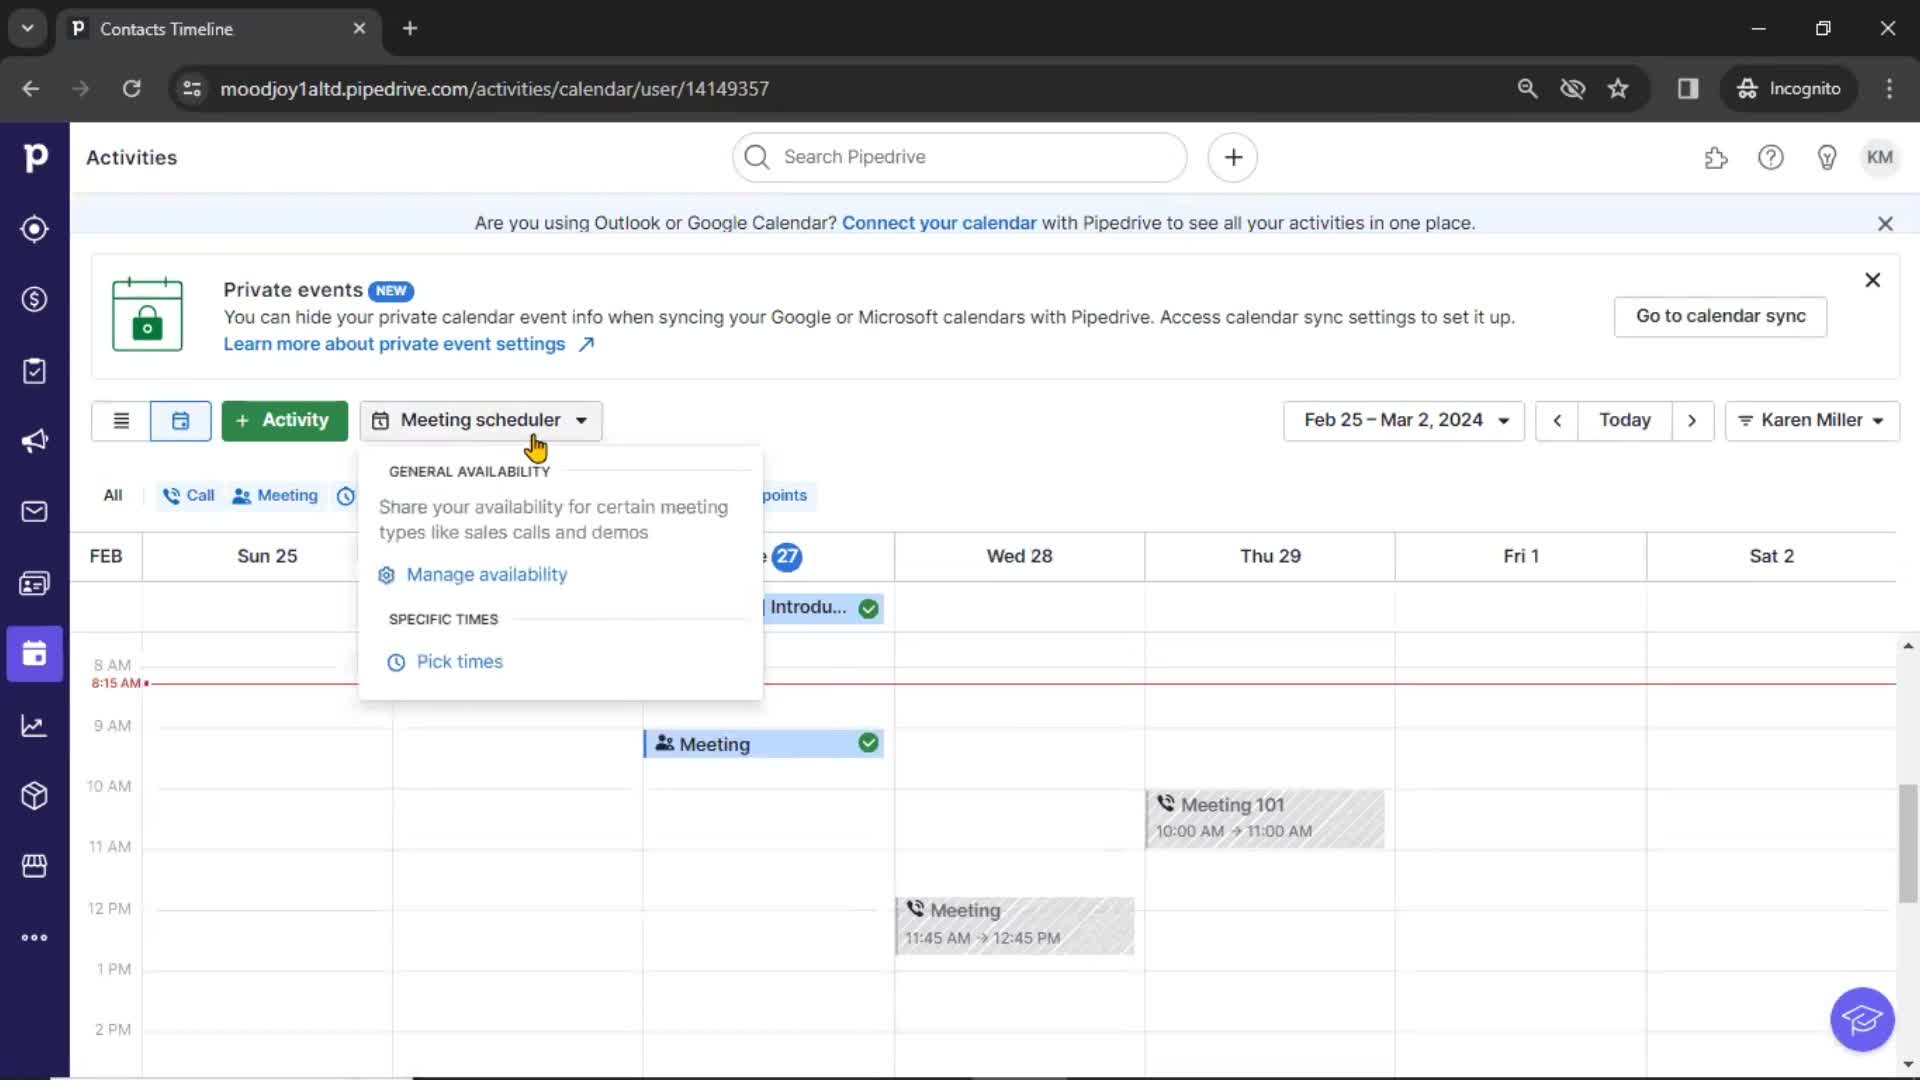
Task: Close the Private events notice
Action: pos(1873,281)
